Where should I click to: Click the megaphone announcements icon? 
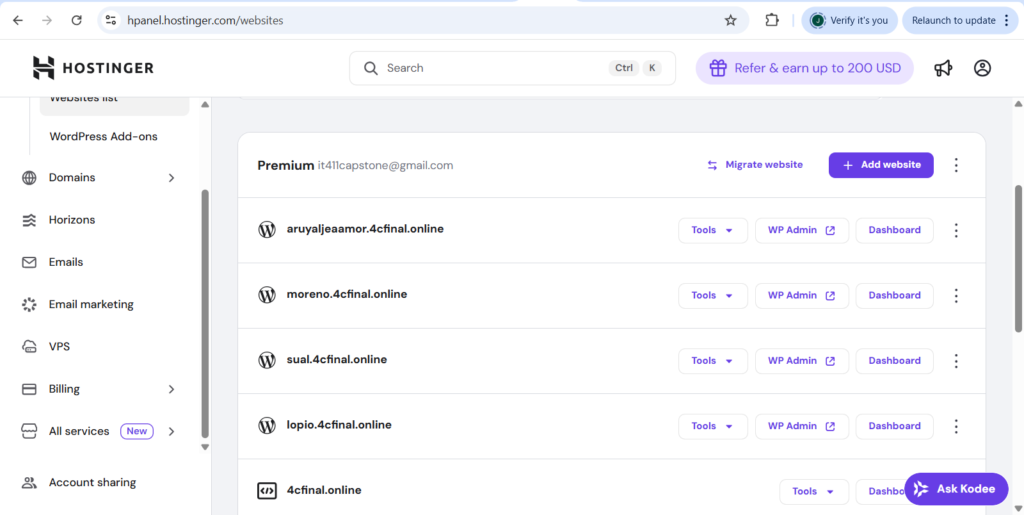click(943, 68)
